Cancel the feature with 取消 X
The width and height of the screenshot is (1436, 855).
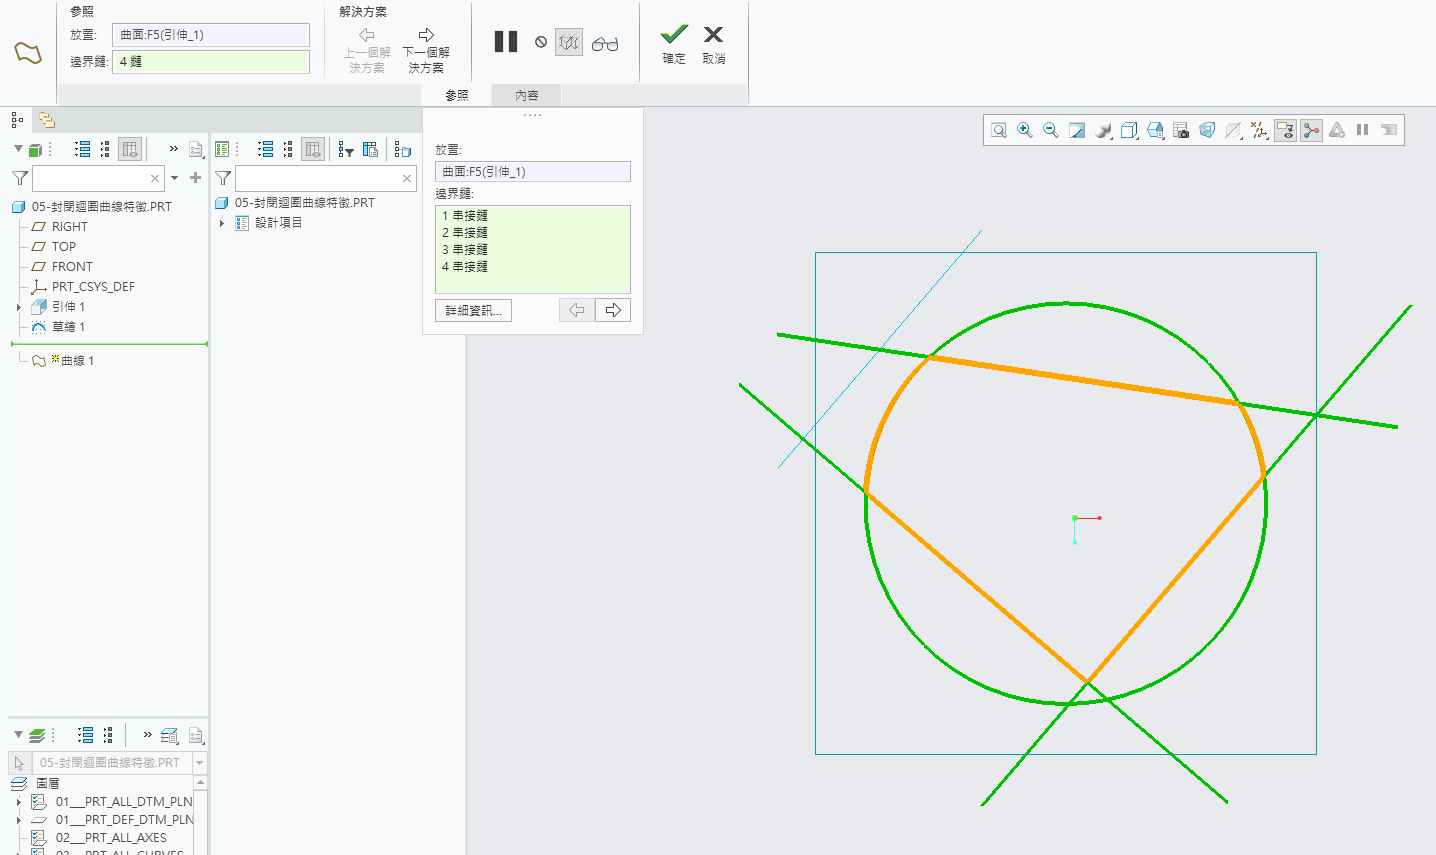[713, 44]
